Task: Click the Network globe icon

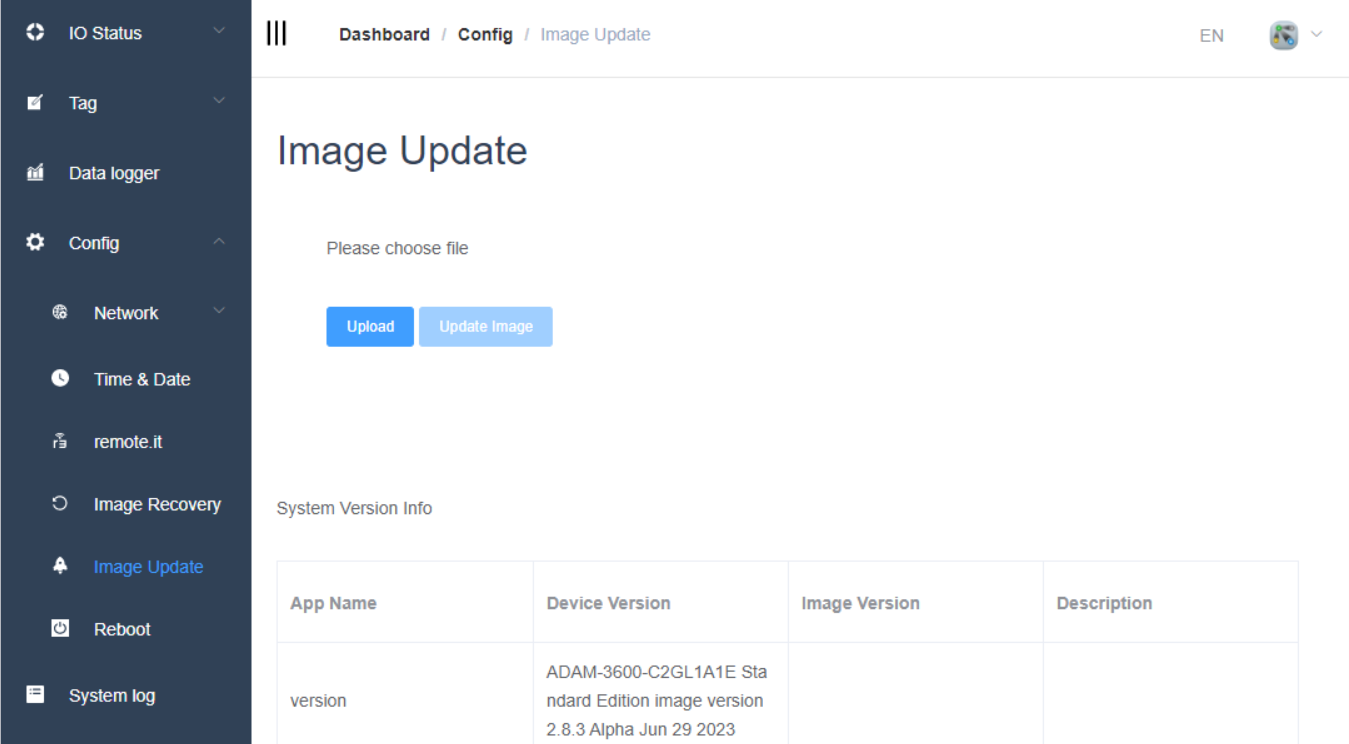Action: [x=60, y=313]
